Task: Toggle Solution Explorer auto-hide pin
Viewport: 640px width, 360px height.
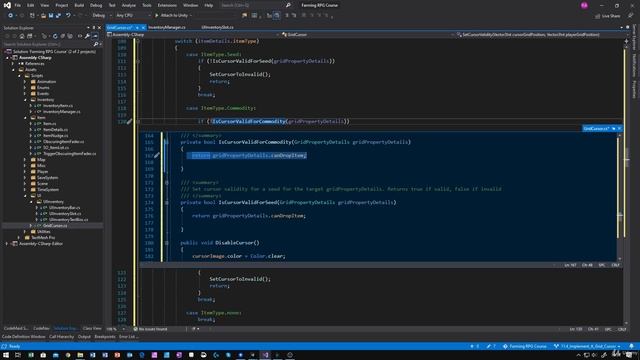Action: tap(93, 28)
